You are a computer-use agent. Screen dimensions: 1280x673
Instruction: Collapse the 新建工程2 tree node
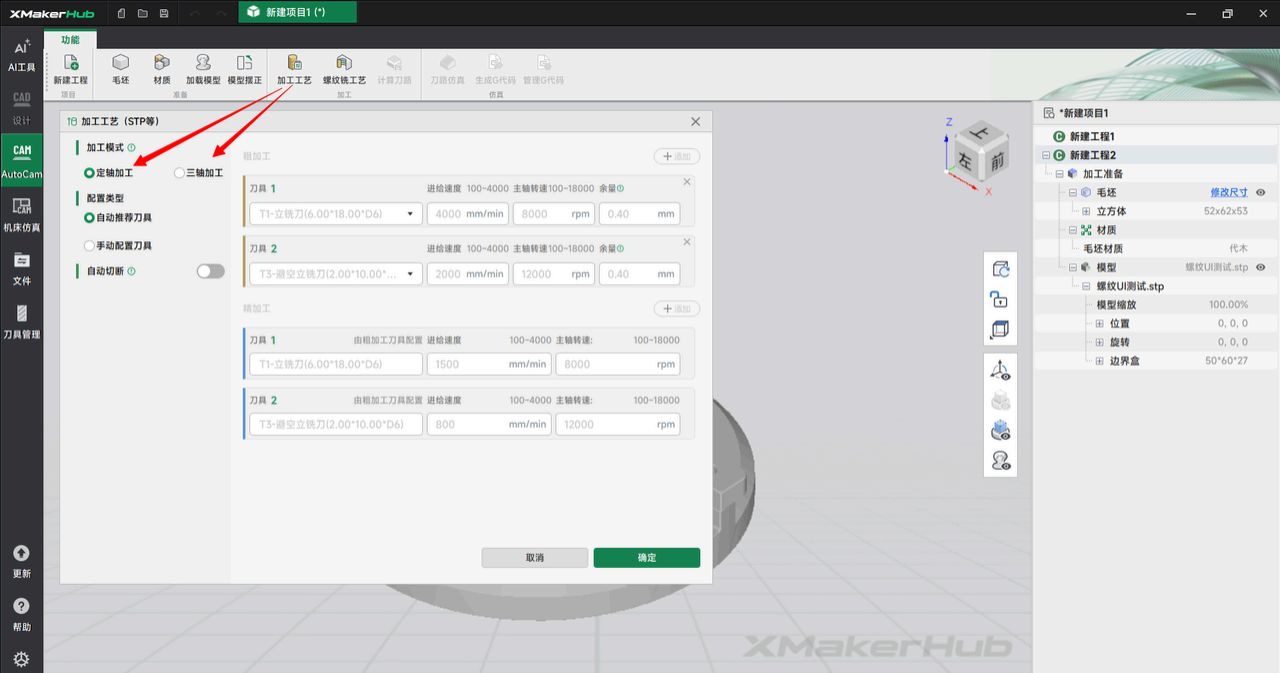point(1046,155)
